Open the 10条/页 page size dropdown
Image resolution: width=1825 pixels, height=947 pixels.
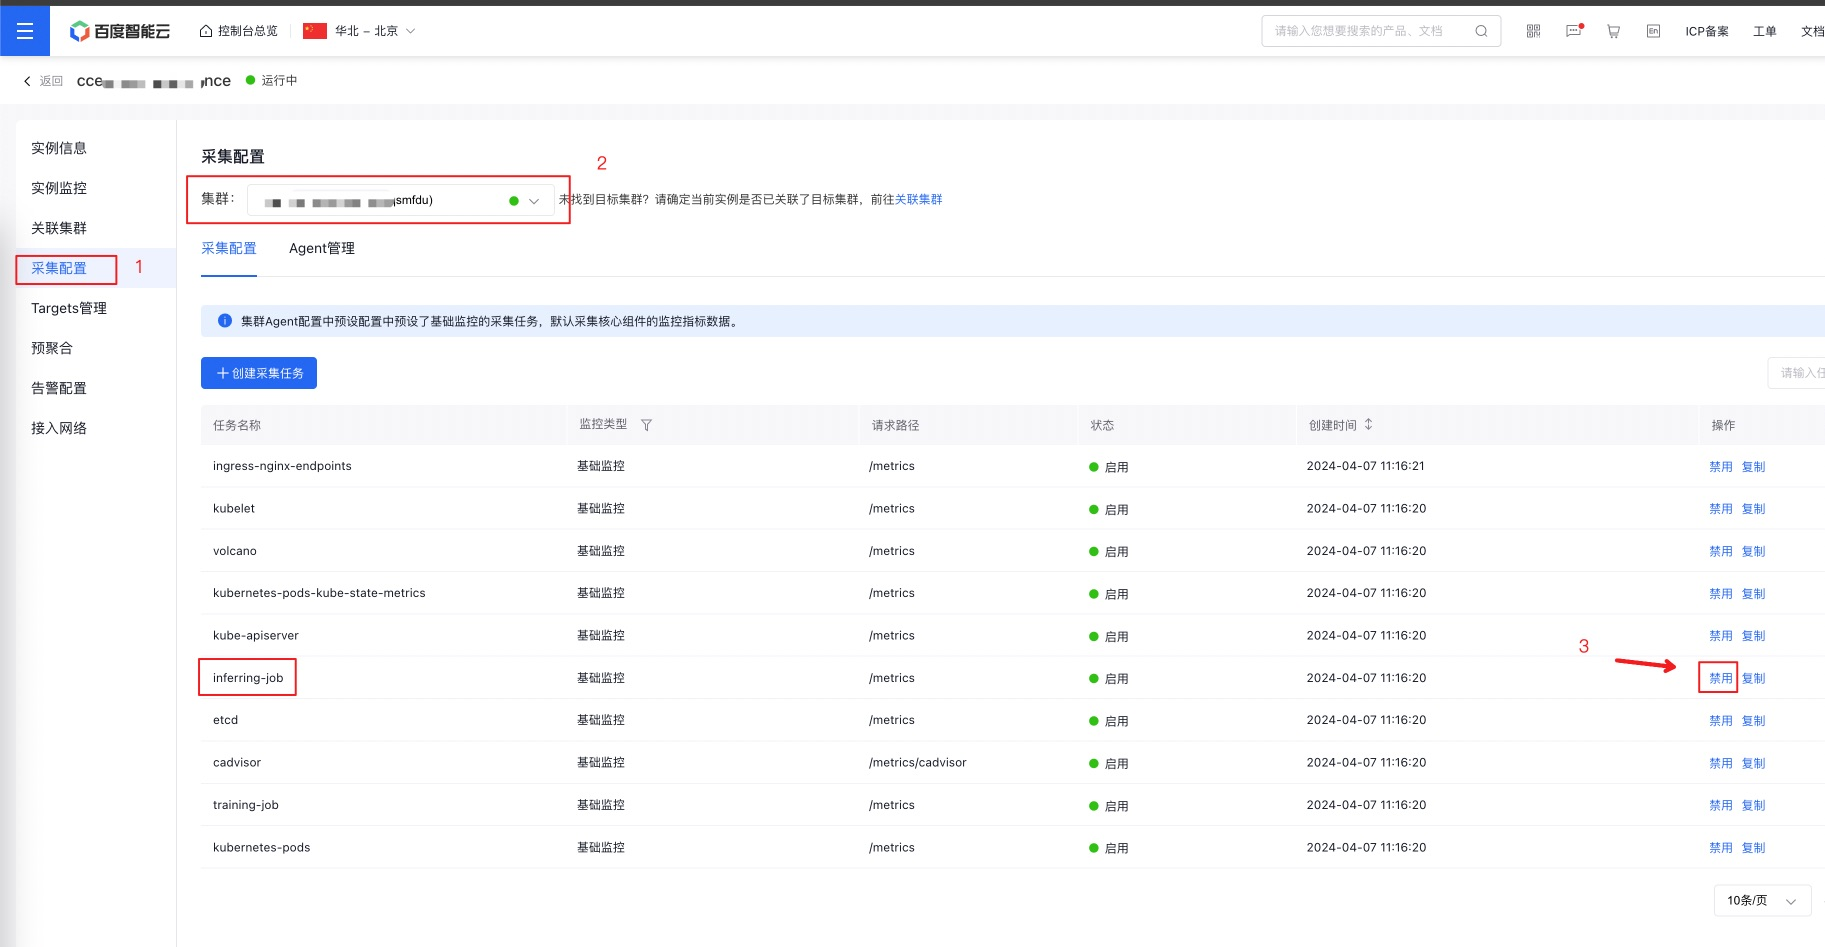tap(1763, 900)
